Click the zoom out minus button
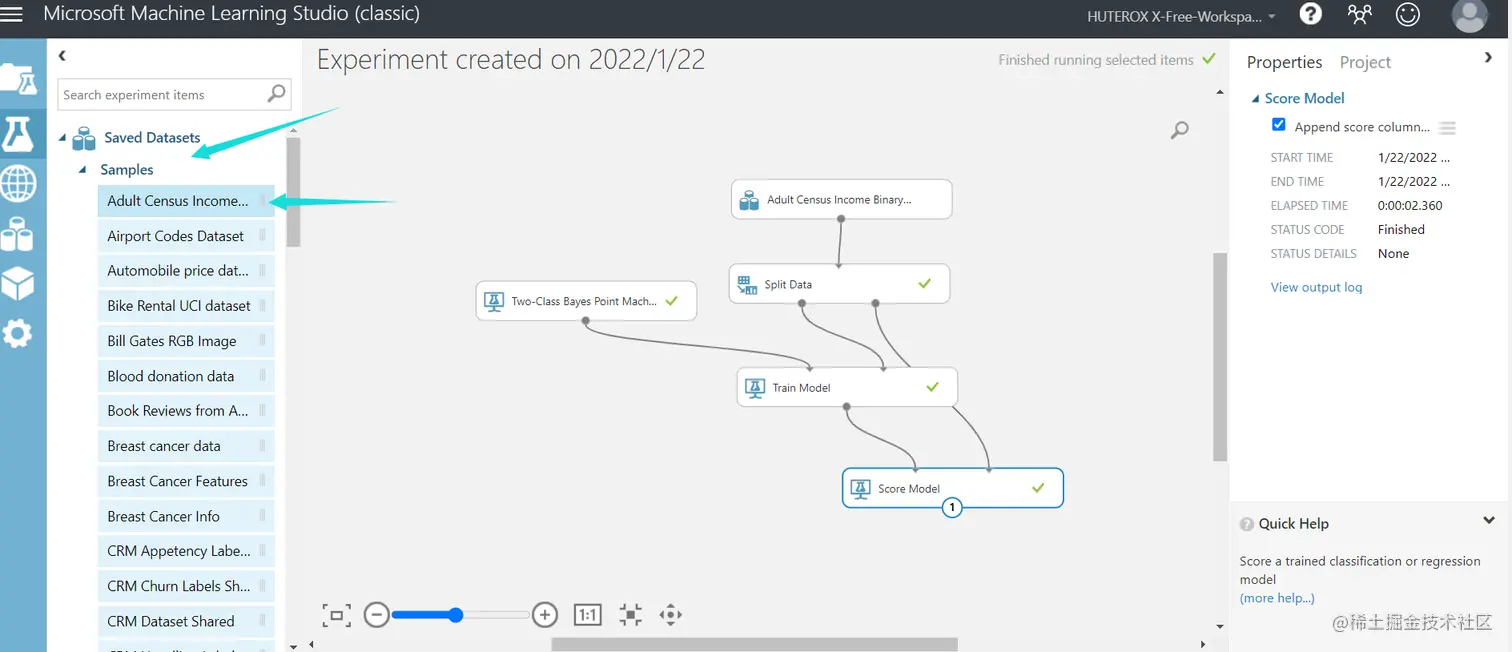Viewport: 1512px width, 652px height. [376, 615]
